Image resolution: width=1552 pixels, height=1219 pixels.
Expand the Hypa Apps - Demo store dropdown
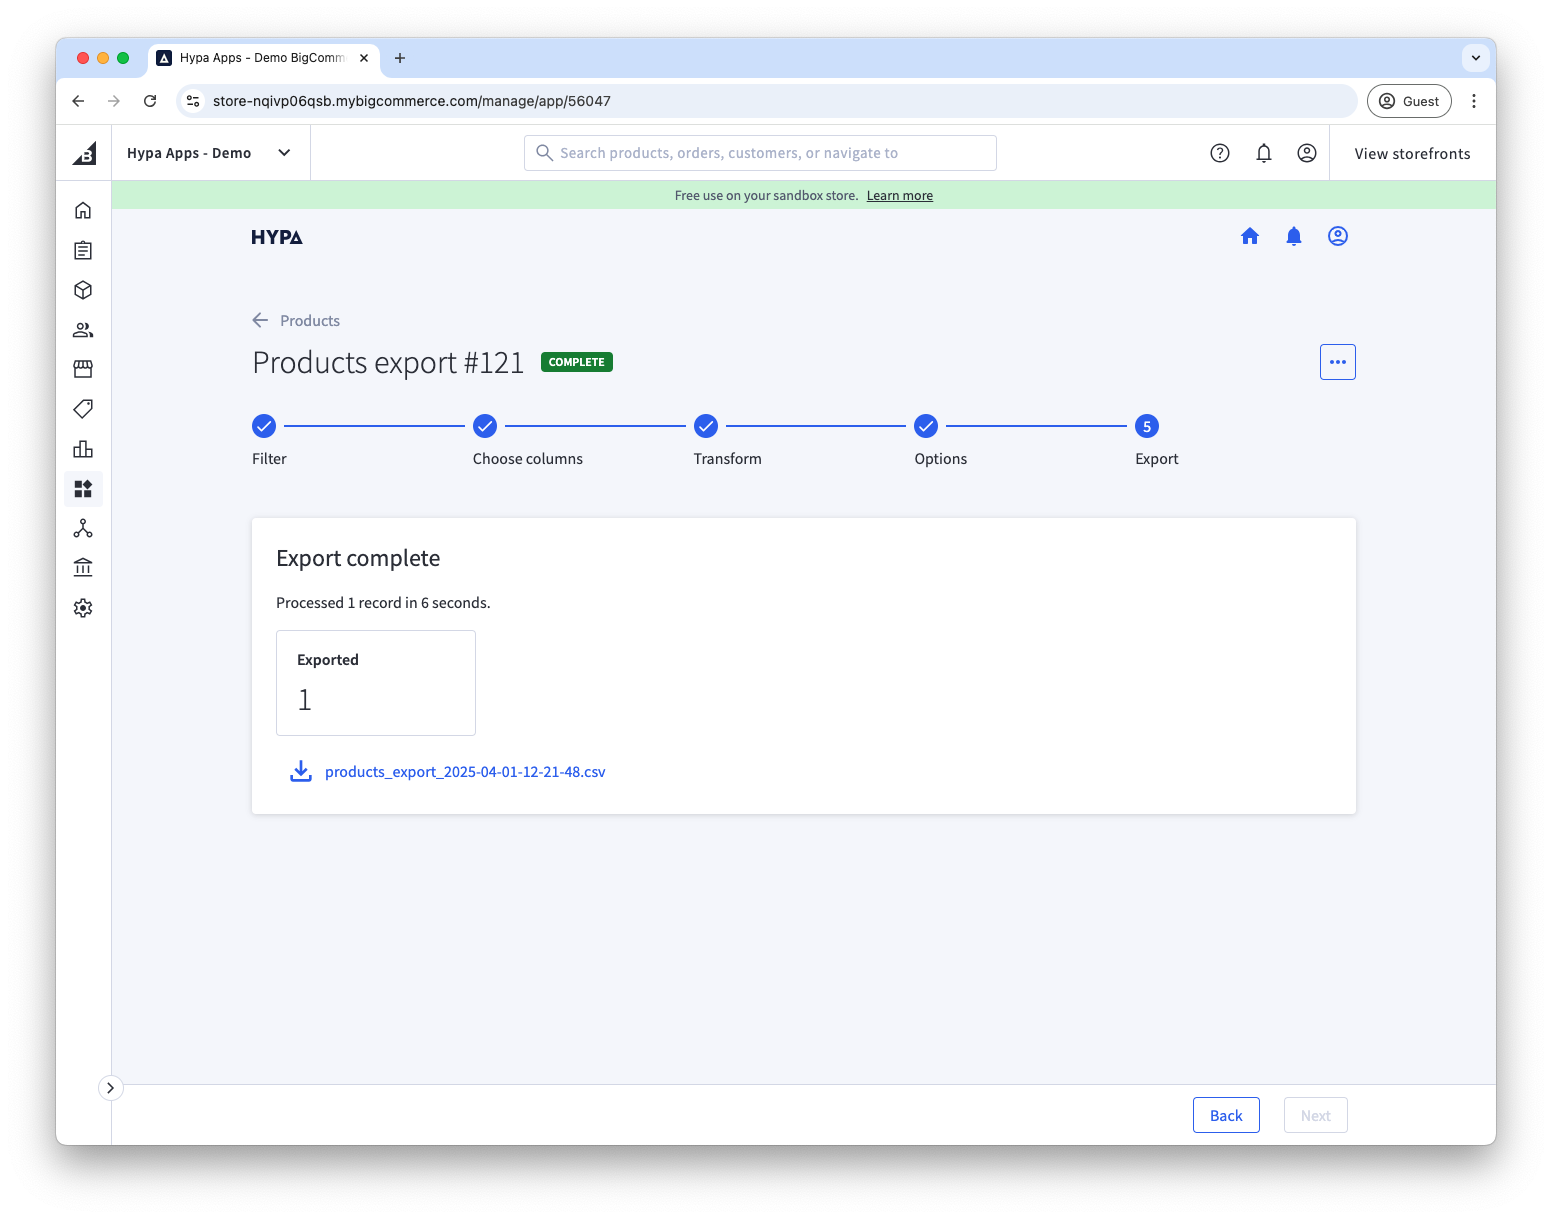tap(284, 152)
